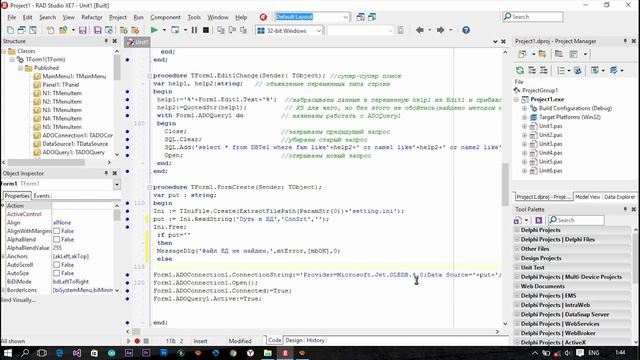This screenshot has width=640, height=360.
Task: Pause the running program
Action: 194,30
